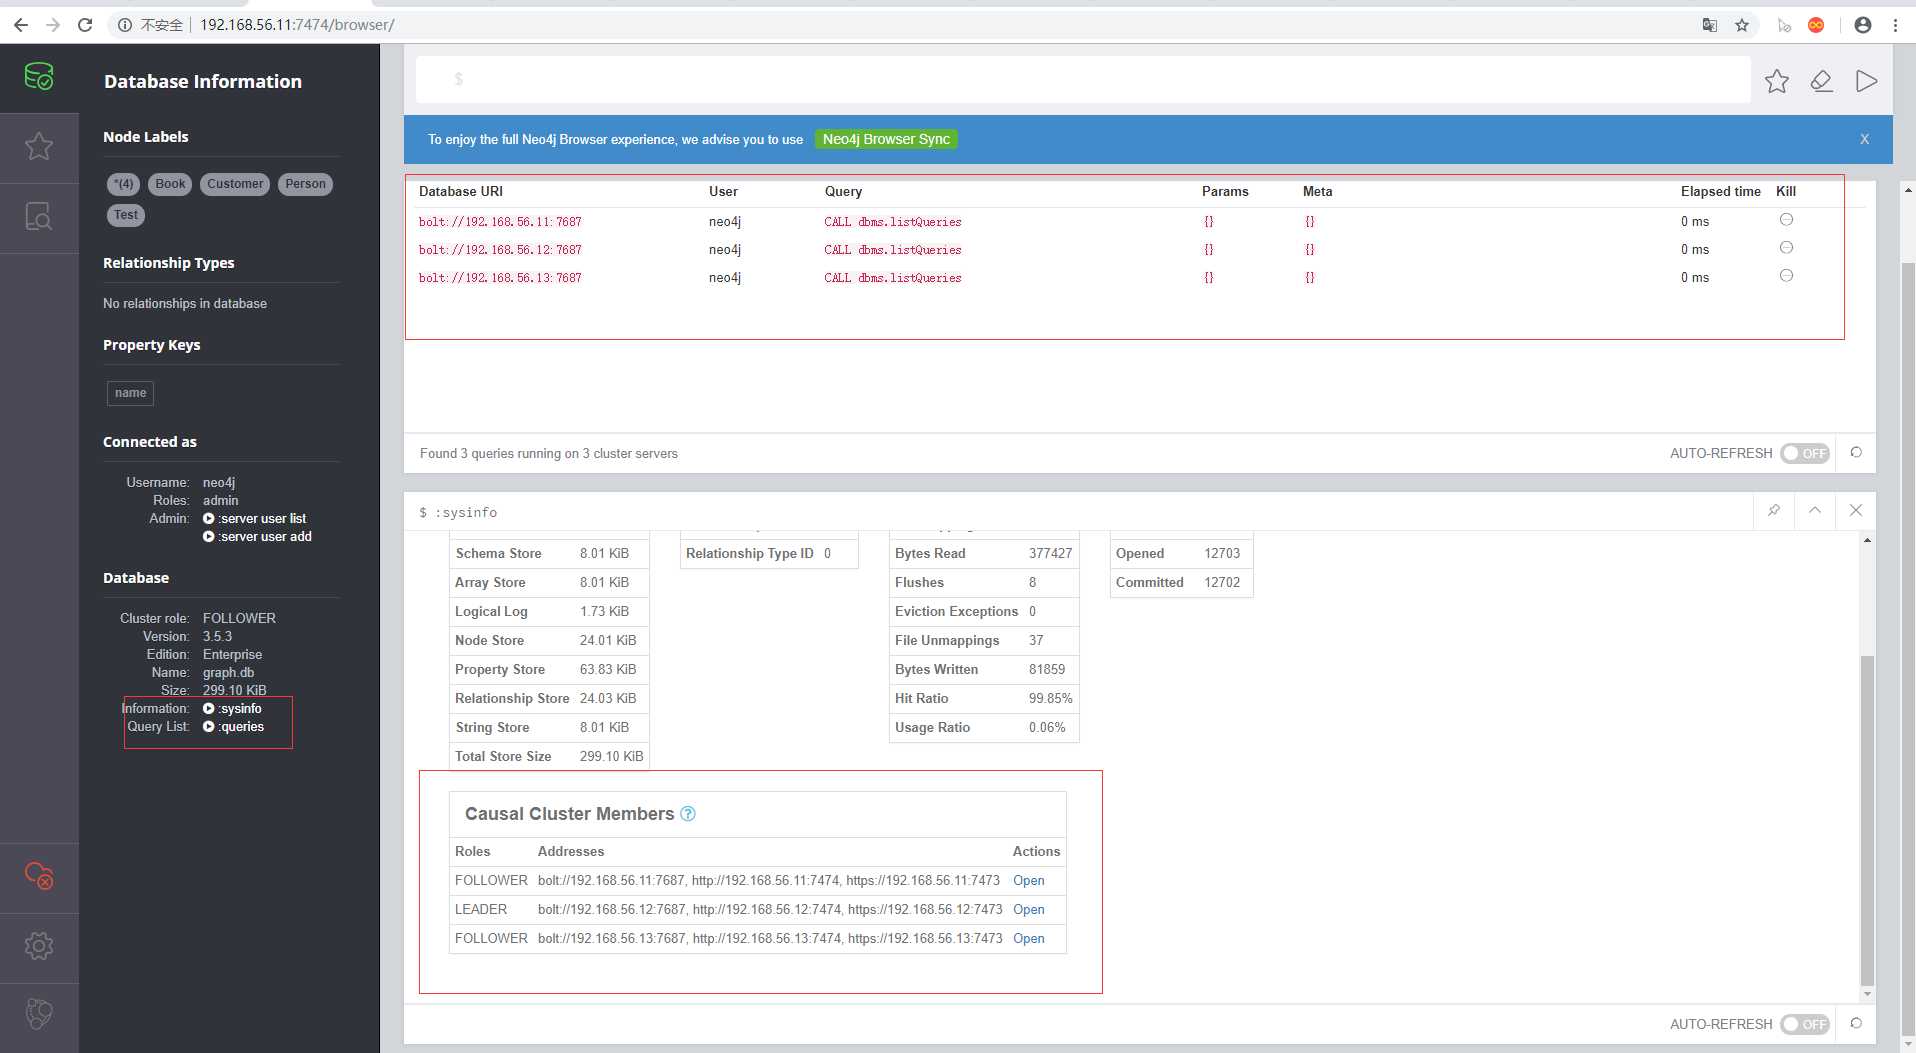Screen dimensions: 1916x1053
Task: Toggle AUTO-REFRESH on the queries frame
Action: 1805,453
